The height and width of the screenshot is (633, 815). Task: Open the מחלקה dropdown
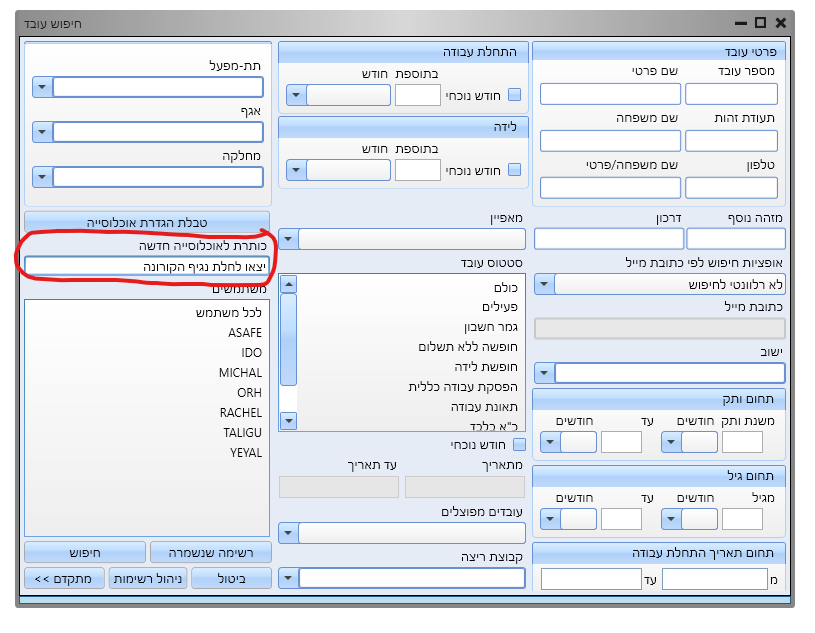click(41, 177)
